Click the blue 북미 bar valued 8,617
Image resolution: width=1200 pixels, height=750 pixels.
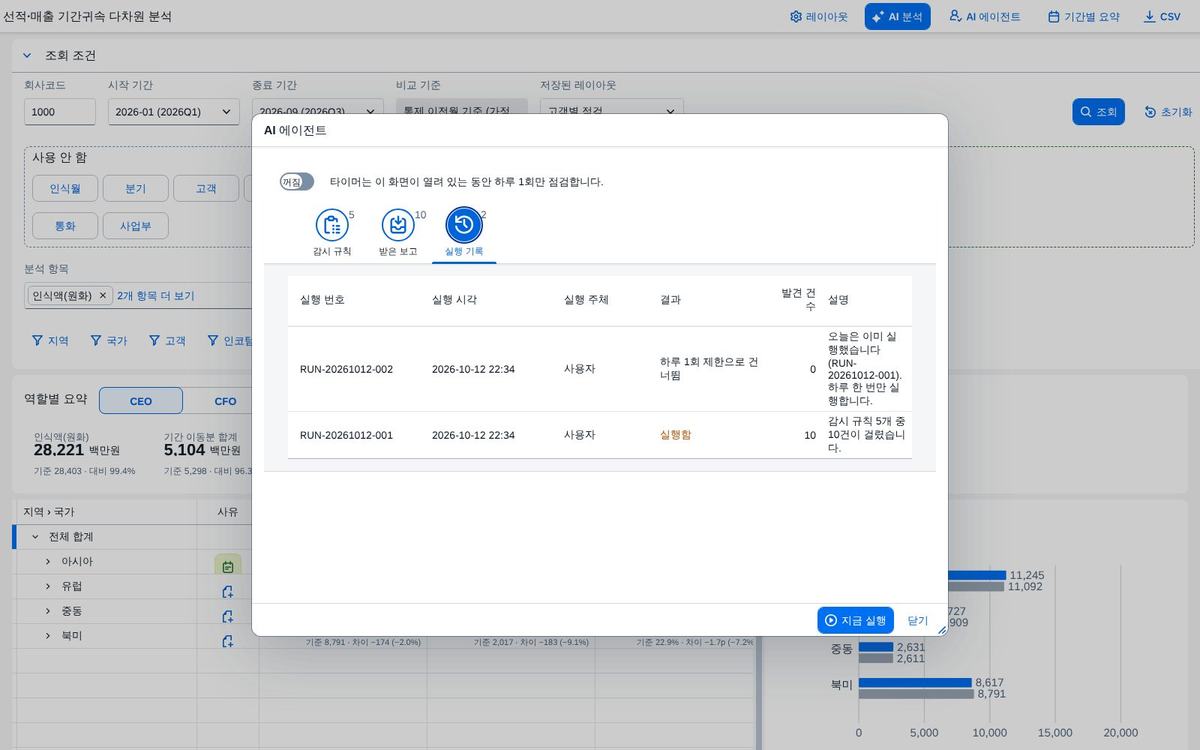point(915,683)
